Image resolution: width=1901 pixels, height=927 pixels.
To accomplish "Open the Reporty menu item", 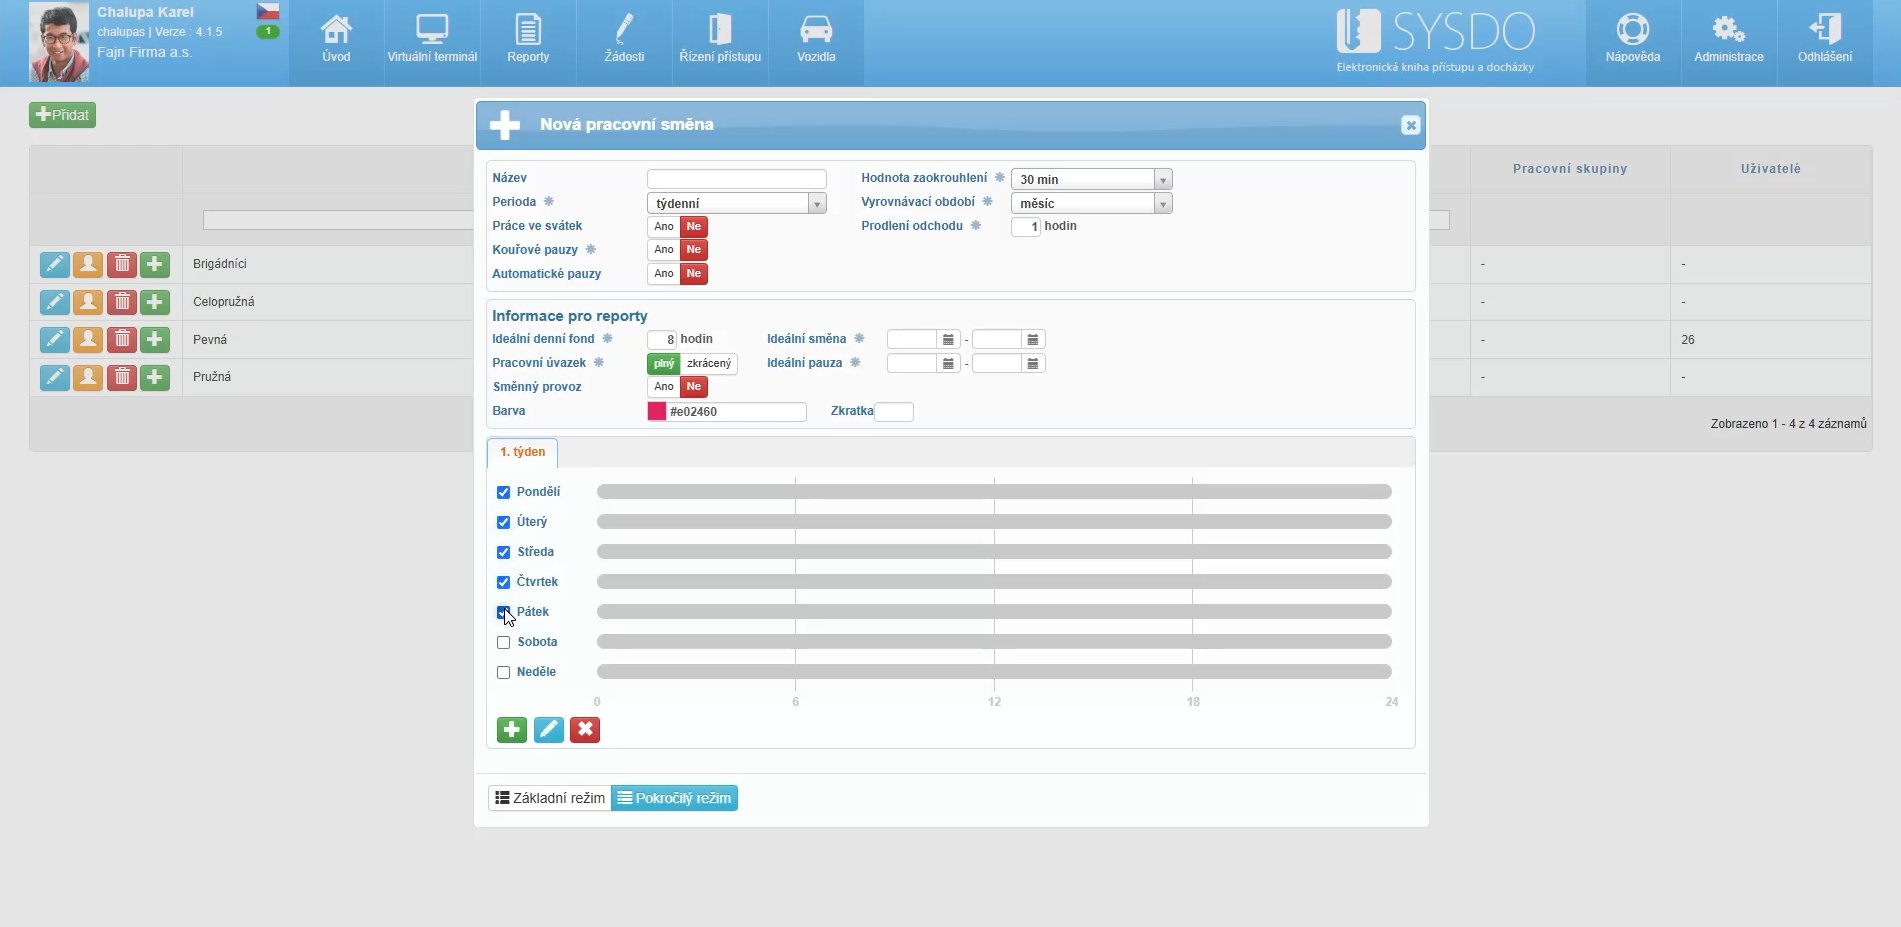I will tap(528, 40).
